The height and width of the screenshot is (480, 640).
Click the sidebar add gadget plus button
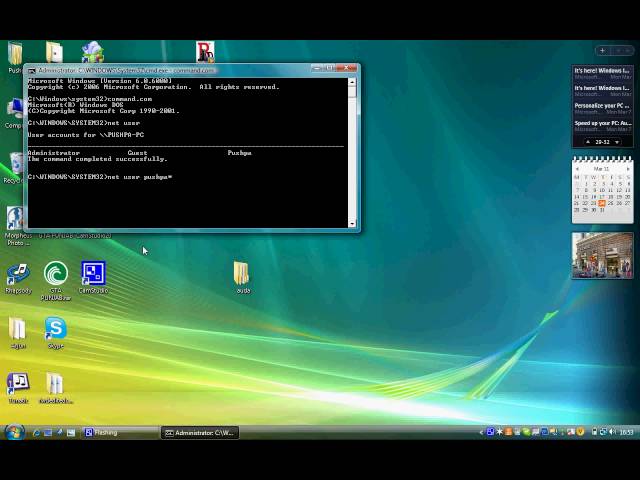[602, 51]
